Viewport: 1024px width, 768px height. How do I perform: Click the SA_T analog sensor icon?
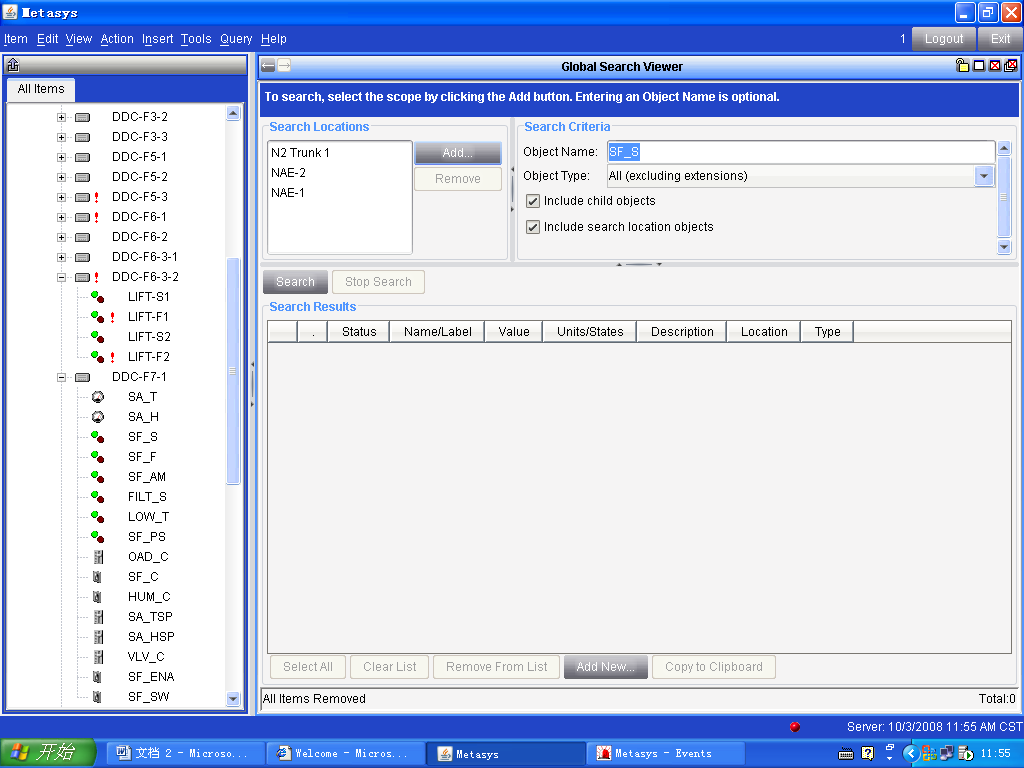click(97, 397)
